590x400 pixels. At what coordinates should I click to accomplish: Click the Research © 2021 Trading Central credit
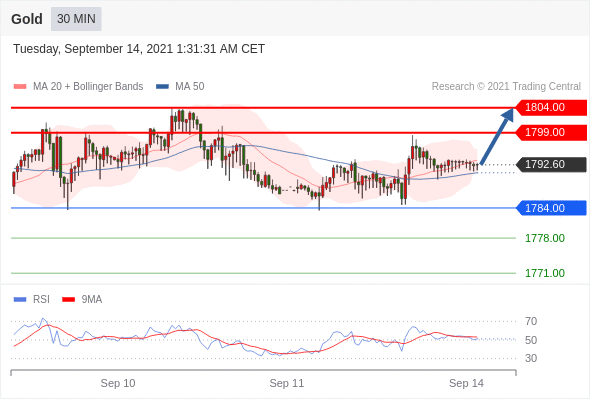pyautogui.click(x=506, y=87)
